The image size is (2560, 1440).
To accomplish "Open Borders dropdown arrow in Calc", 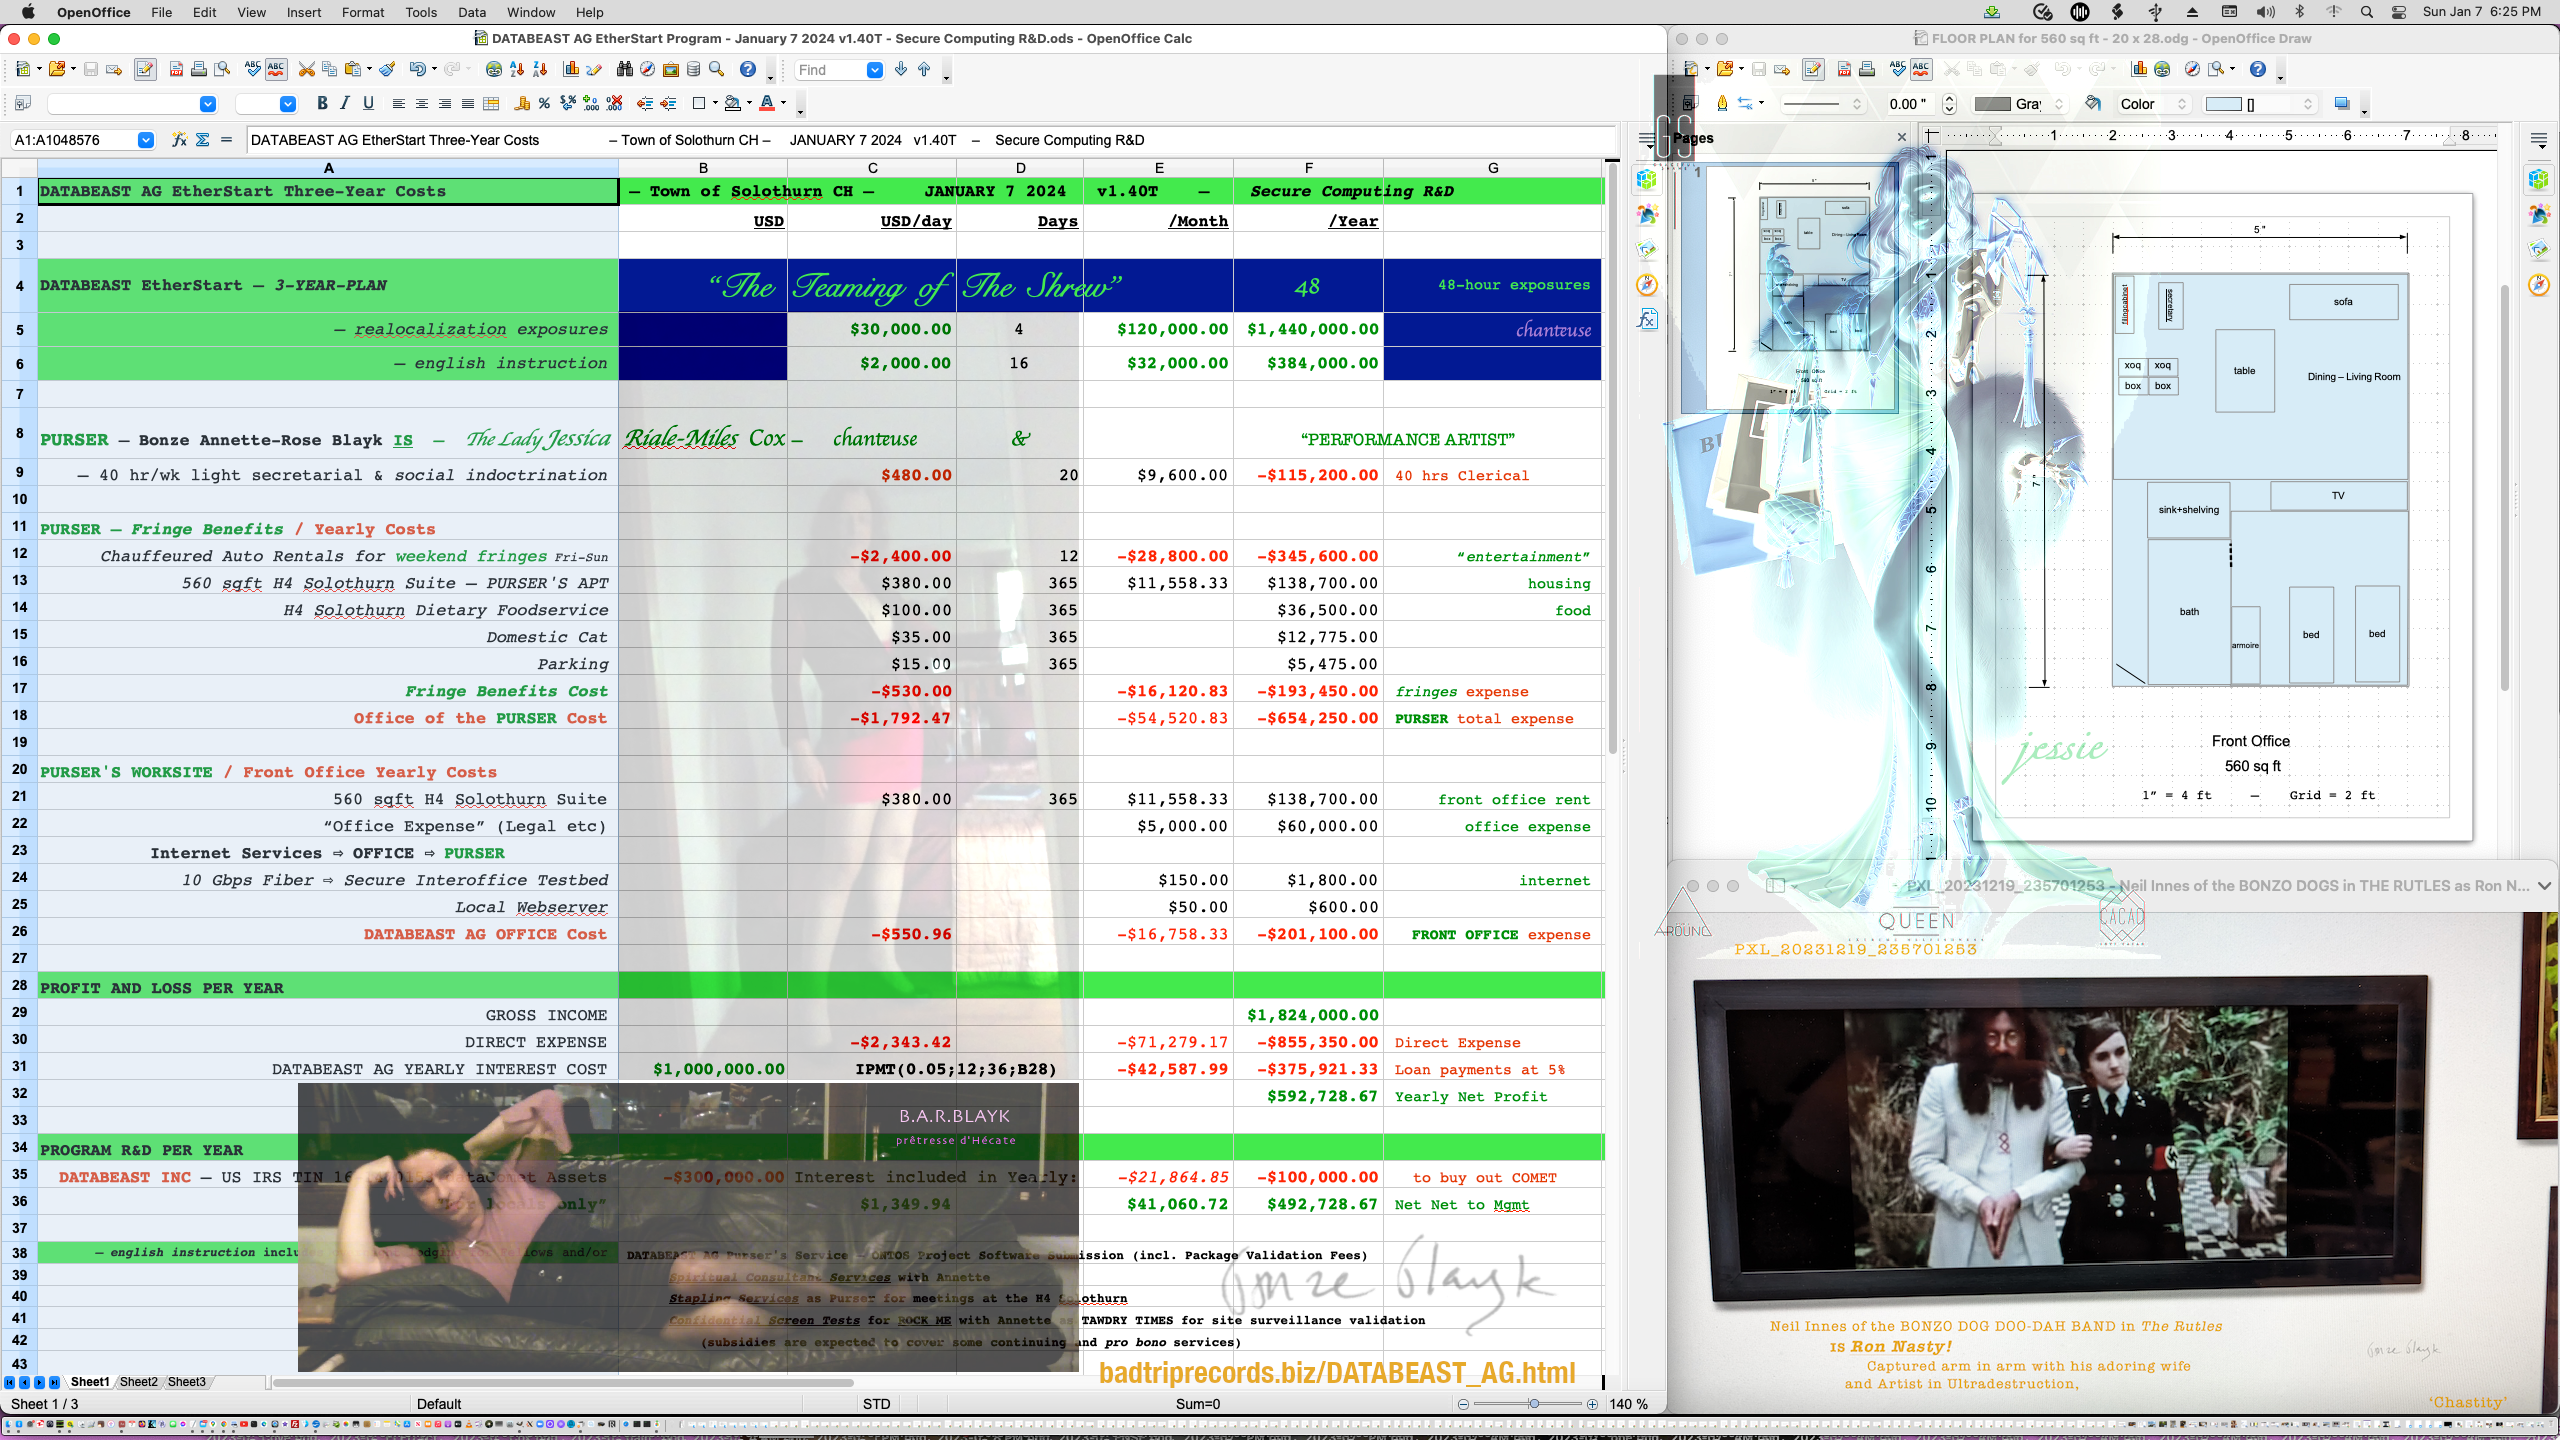I will pyautogui.click(x=715, y=103).
